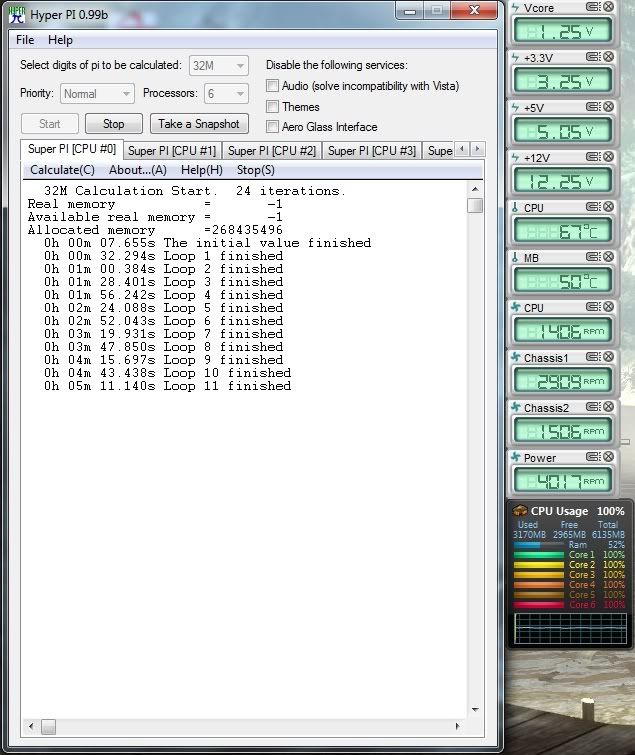Open settings icon on Chassis2 fan gadget
The width and height of the screenshot is (635, 755).
click(x=593, y=407)
